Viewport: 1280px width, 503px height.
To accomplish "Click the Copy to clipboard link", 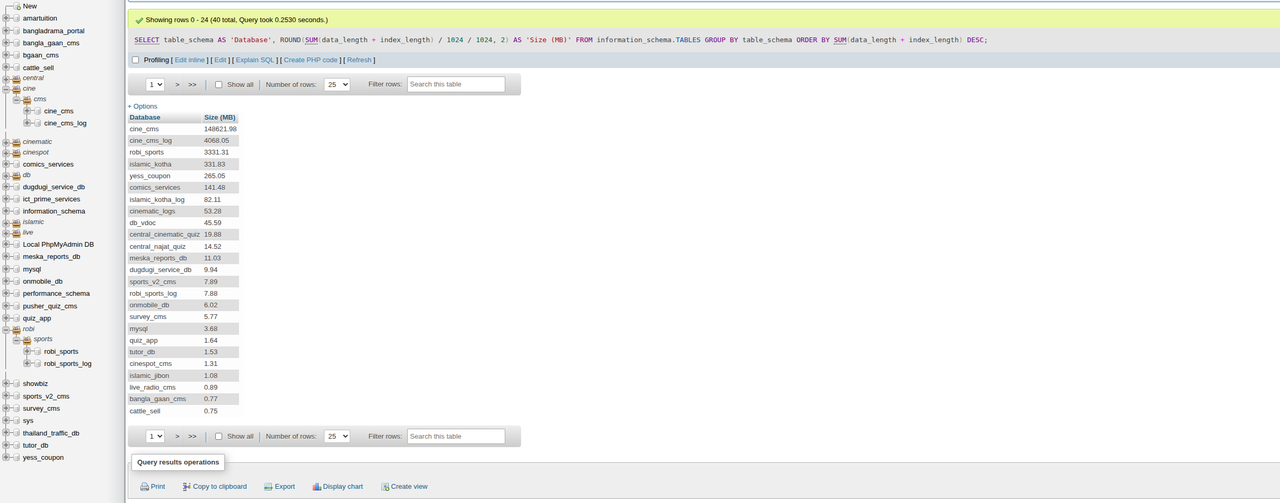I will pyautogui.click(x=220, y=487).
